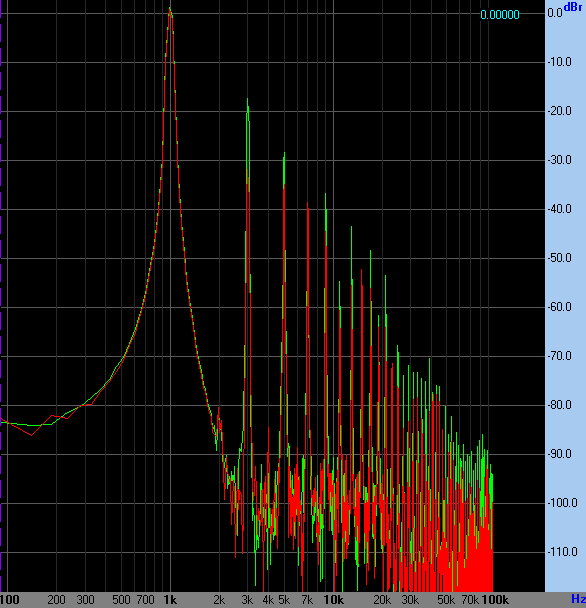The image size is (586, 608).
Task: Click the fifth harmonic peak near 5k
Action: [284, 154]
